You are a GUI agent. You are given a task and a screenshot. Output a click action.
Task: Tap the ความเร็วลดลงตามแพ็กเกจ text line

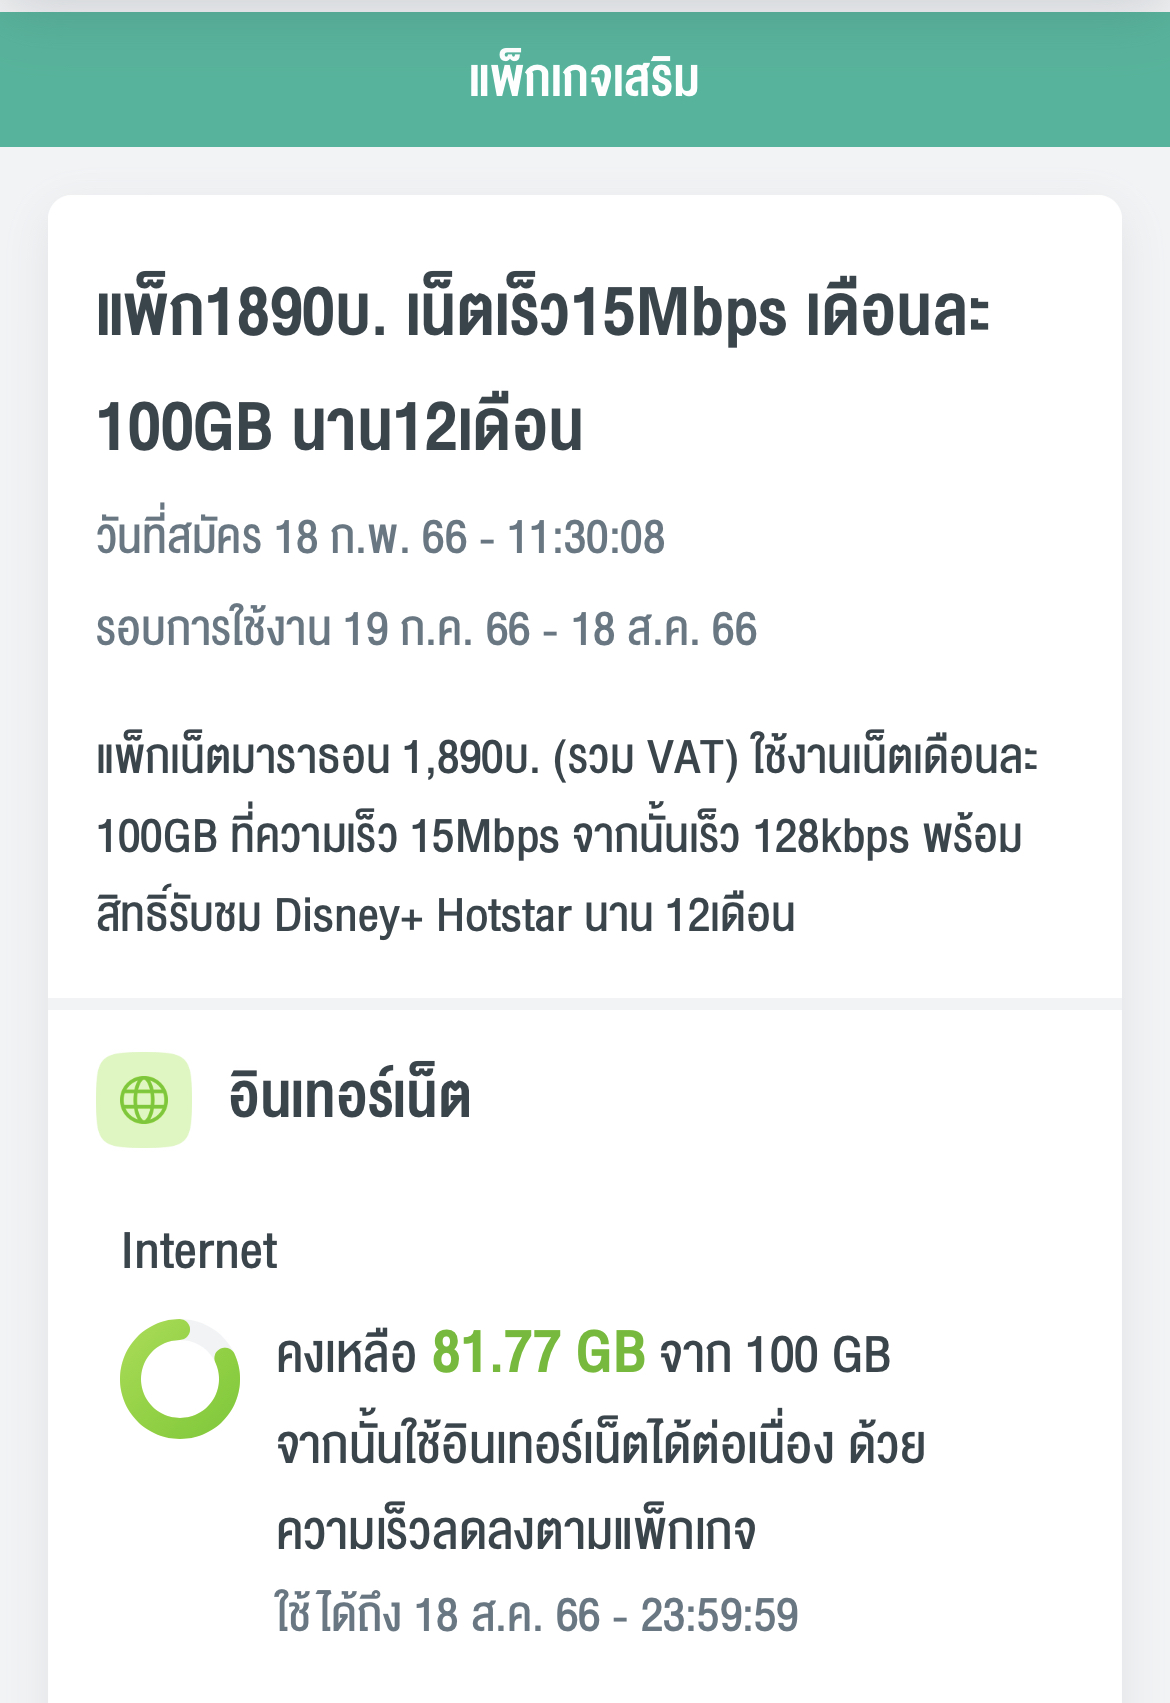click(516, 1532)
